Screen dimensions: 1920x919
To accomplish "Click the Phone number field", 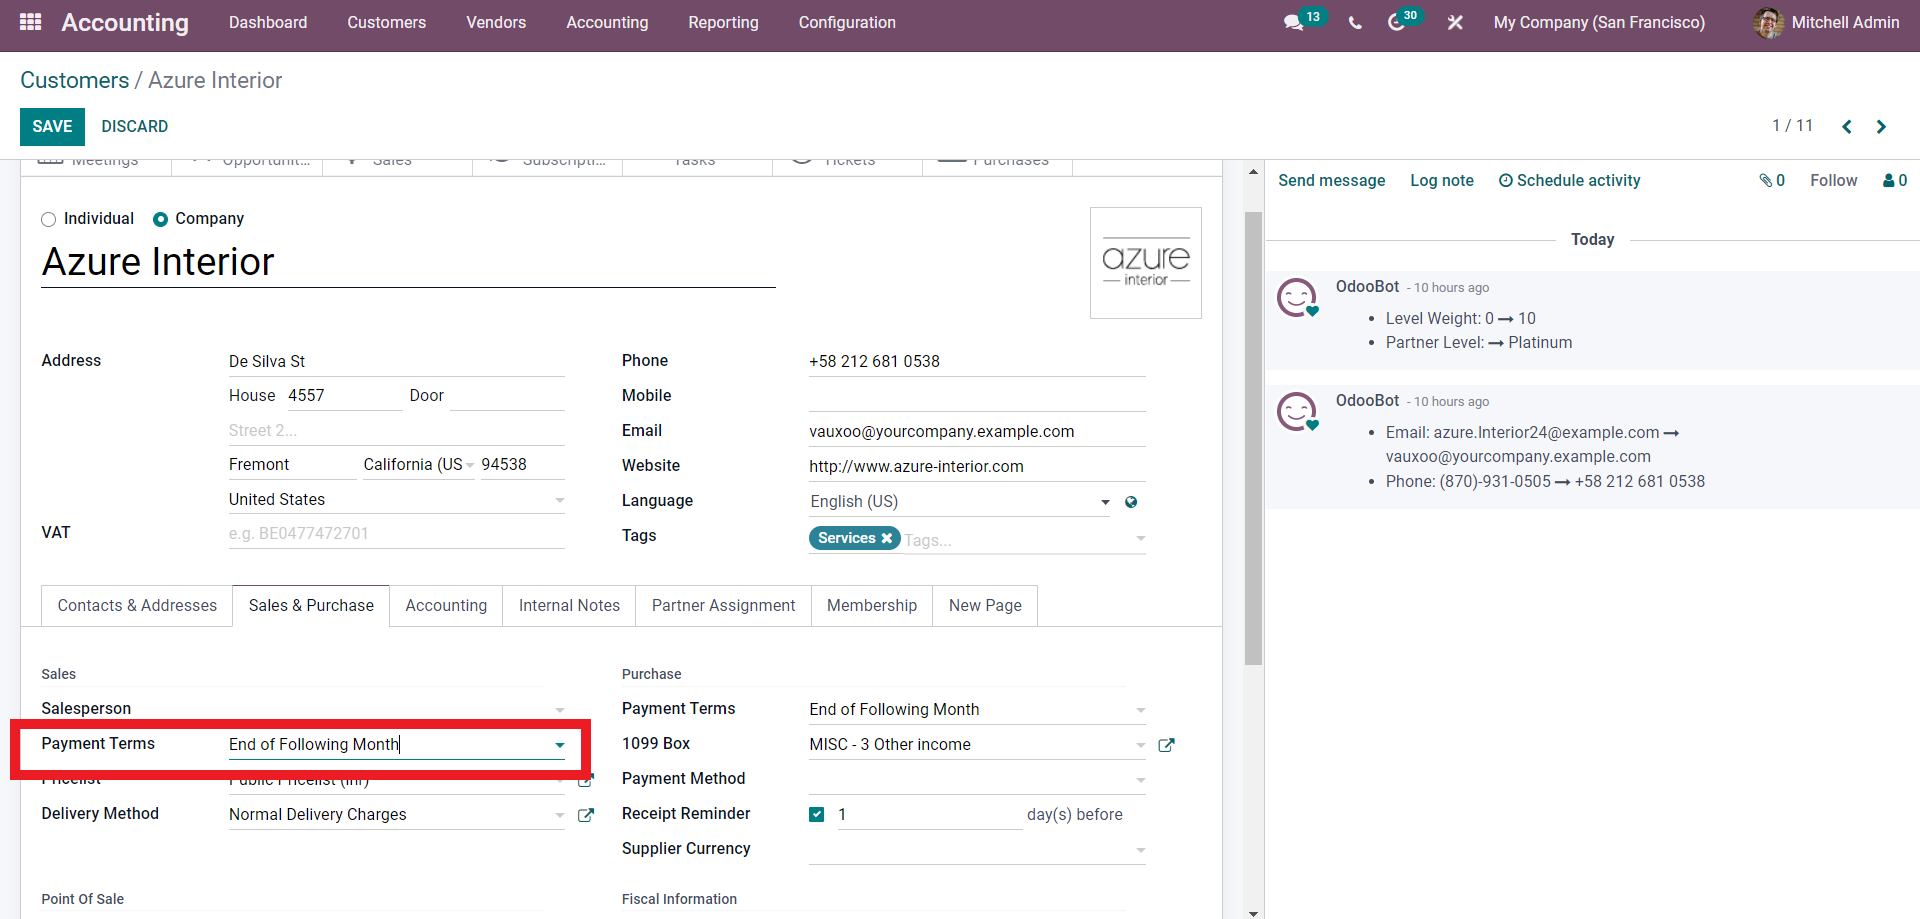I will click(977, 361).
